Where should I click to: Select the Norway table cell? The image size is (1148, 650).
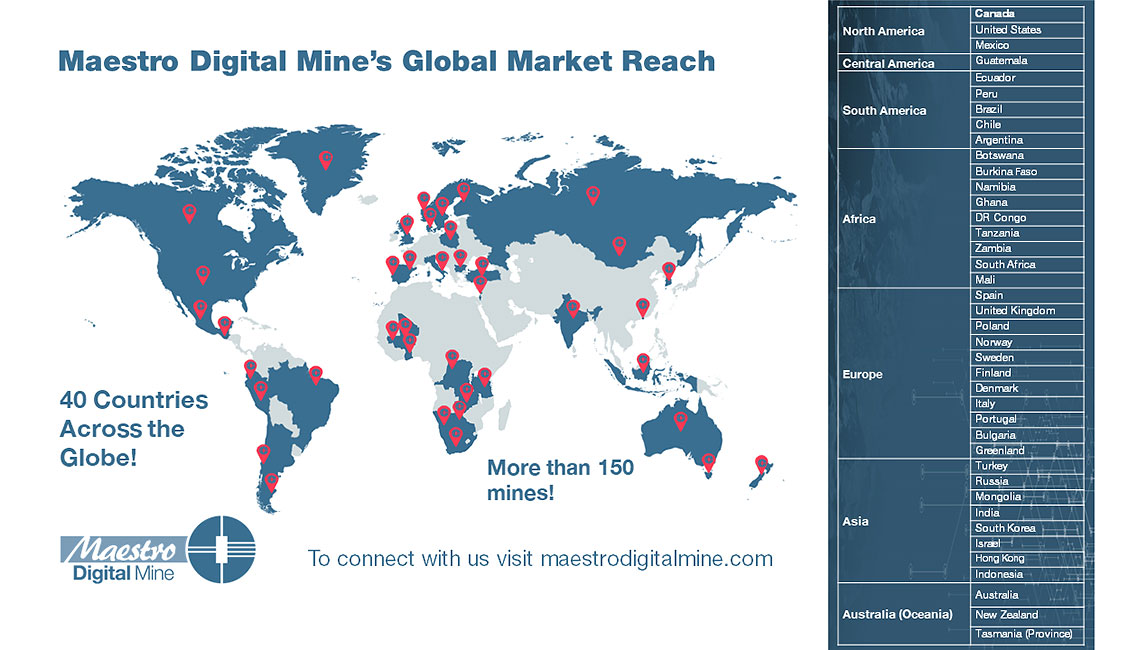click(1027, 342)
